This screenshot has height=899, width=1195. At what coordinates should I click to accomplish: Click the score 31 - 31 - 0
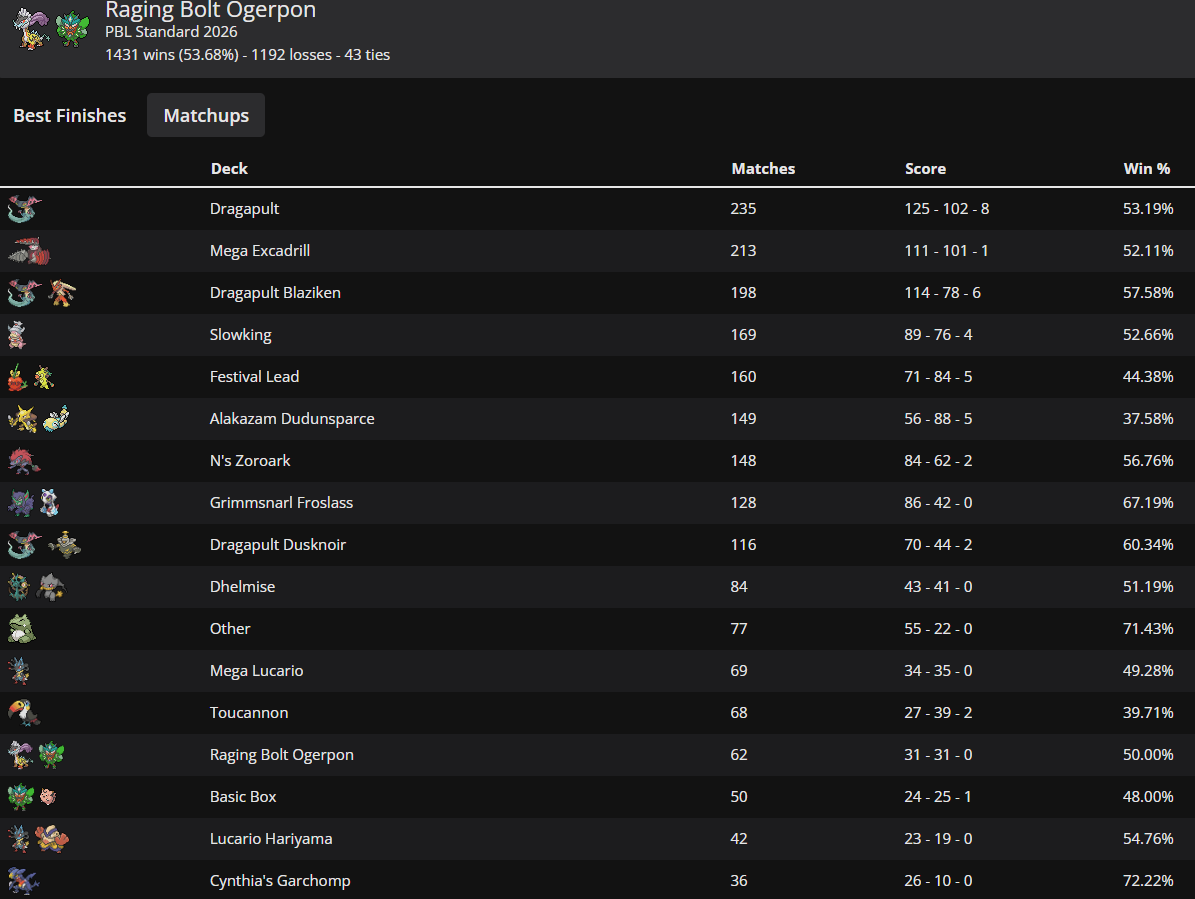pos(938,754)
